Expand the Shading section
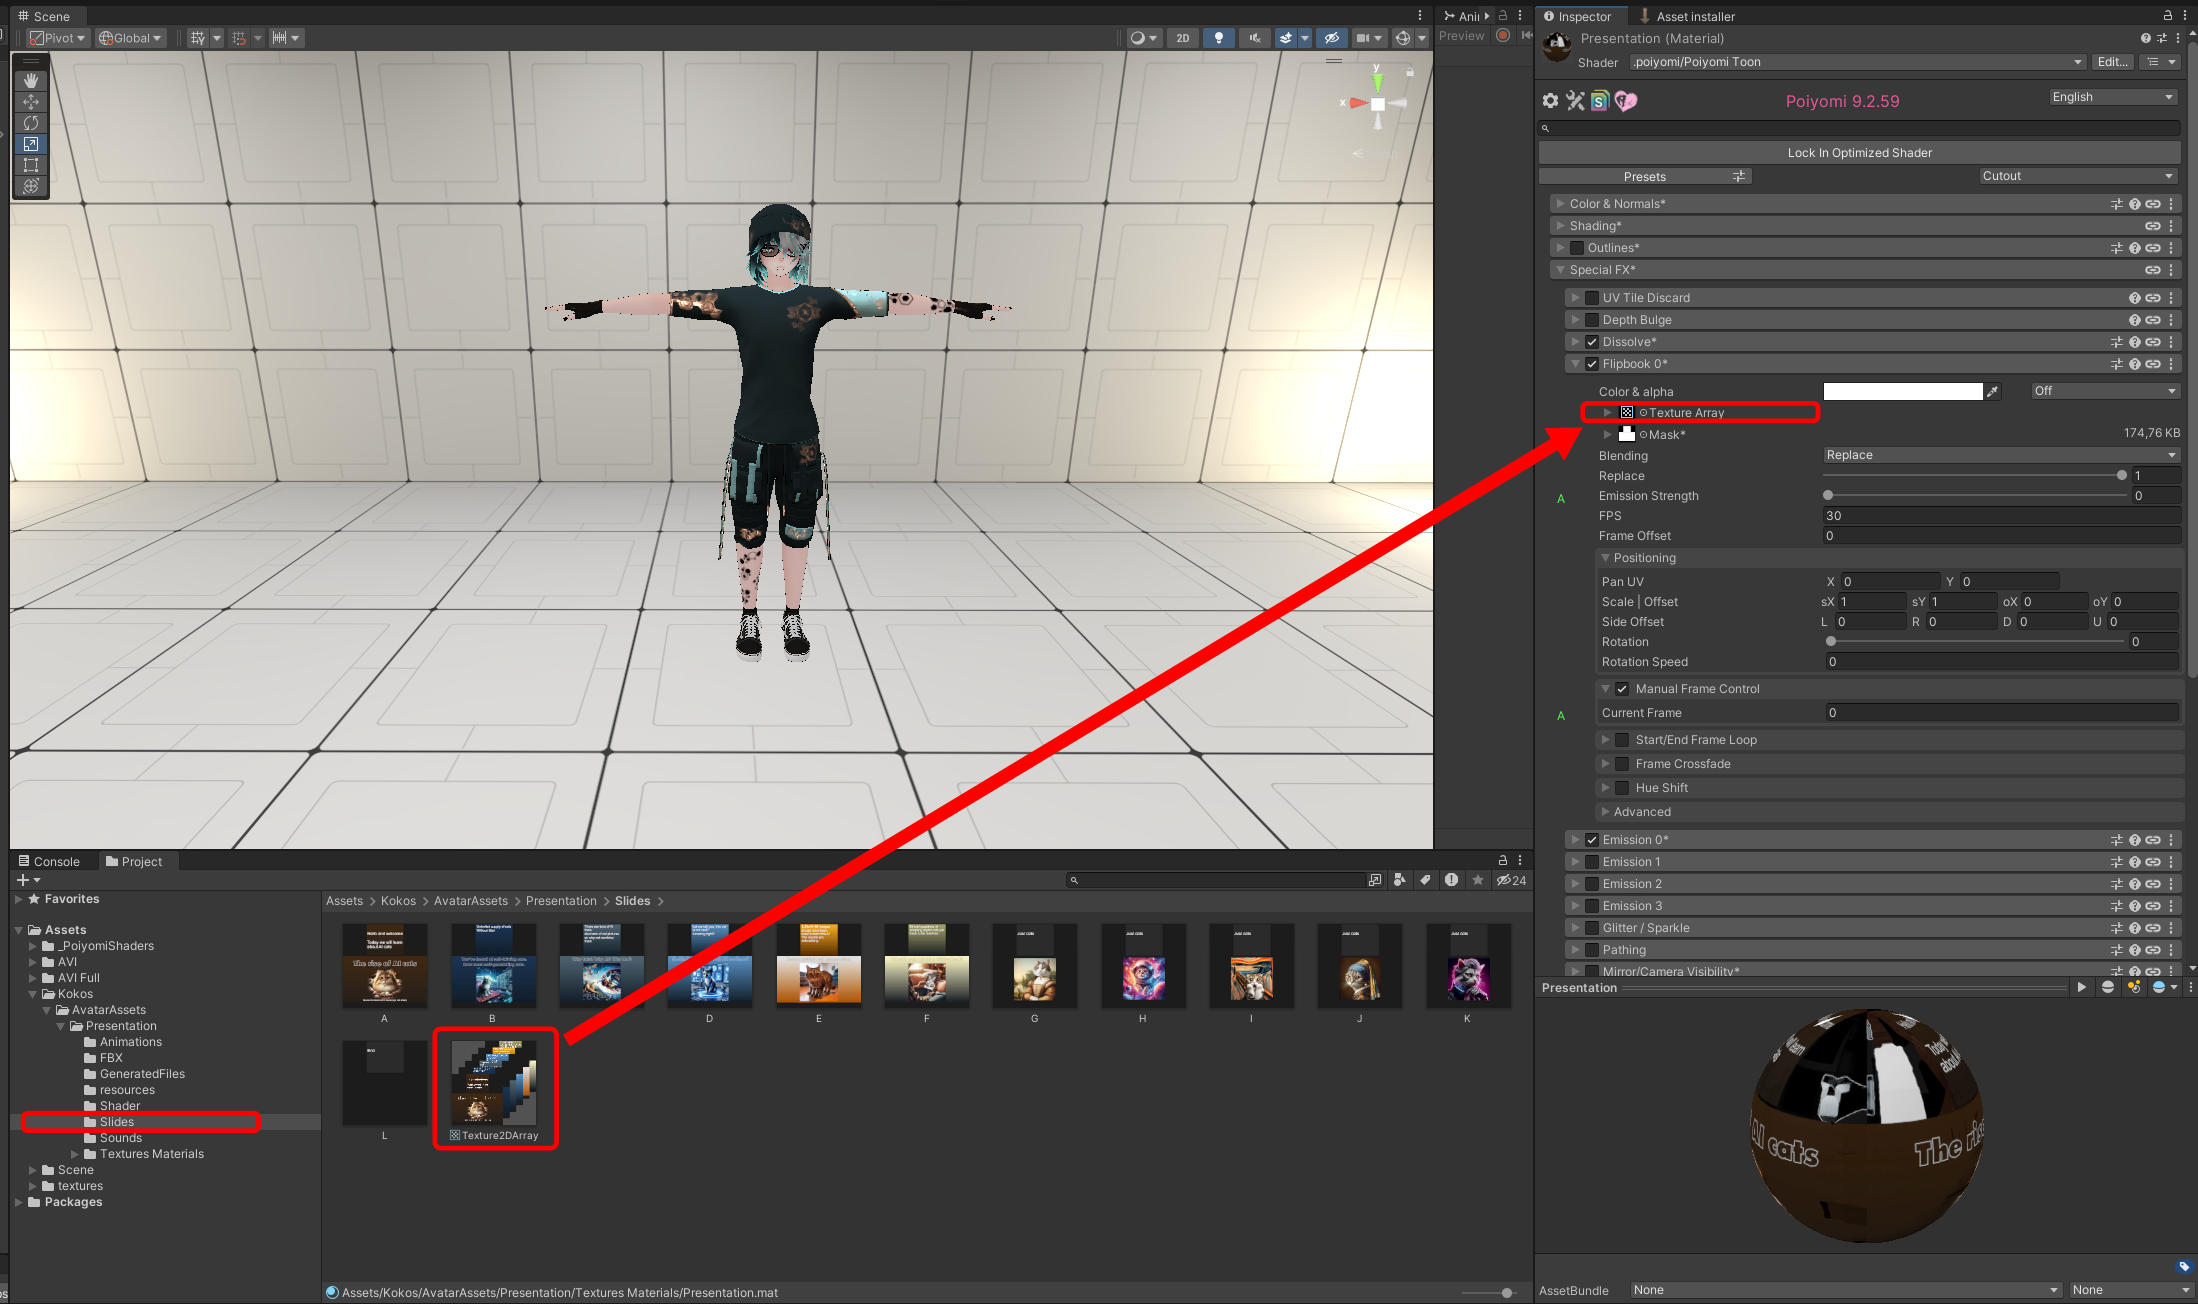The height and width of the screenshot is (1304, 2198). (x=1560, y=226)
